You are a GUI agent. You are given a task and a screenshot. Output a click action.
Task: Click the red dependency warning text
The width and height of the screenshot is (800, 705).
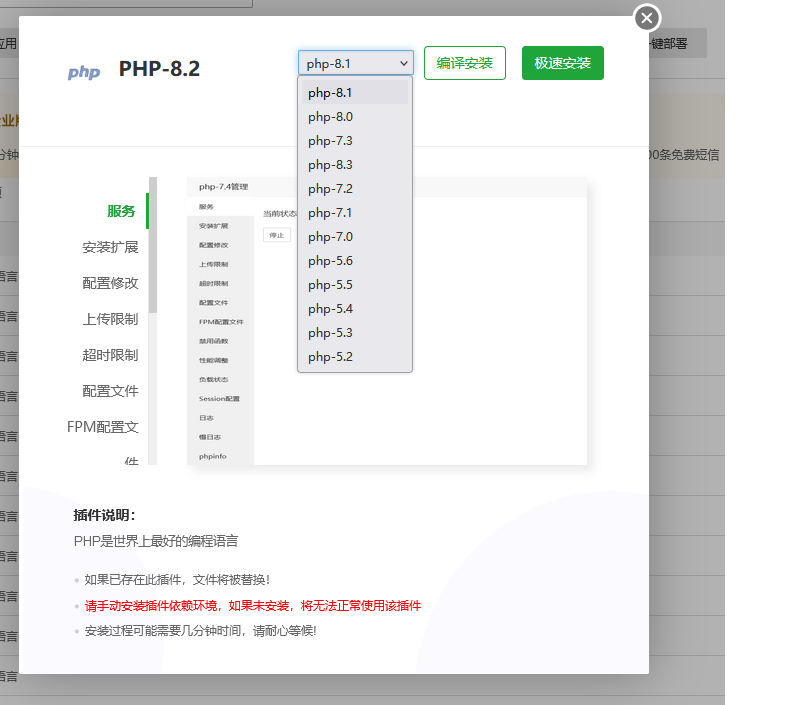[253, 606]
